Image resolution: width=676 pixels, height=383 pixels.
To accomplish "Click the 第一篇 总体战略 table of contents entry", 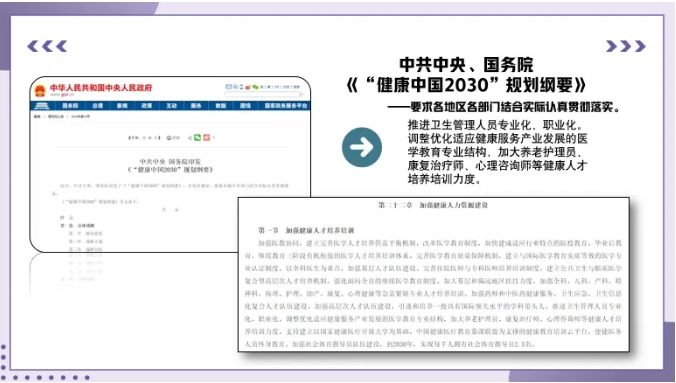I will tap(77, 226).
